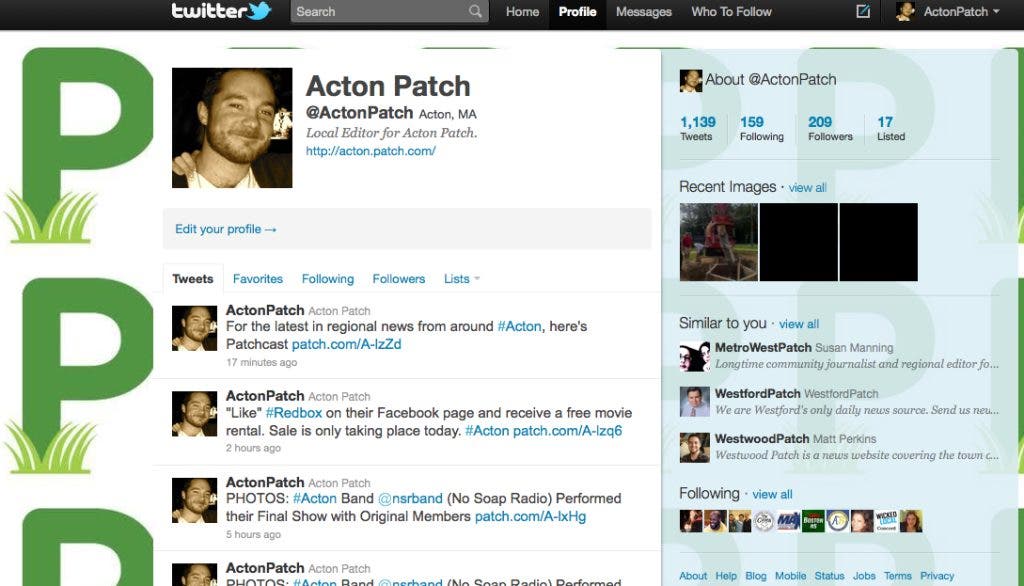This screenshot has width=1024, height=586.
Task: Switch to the Tweets tab
Action: [x=193, y=279]
